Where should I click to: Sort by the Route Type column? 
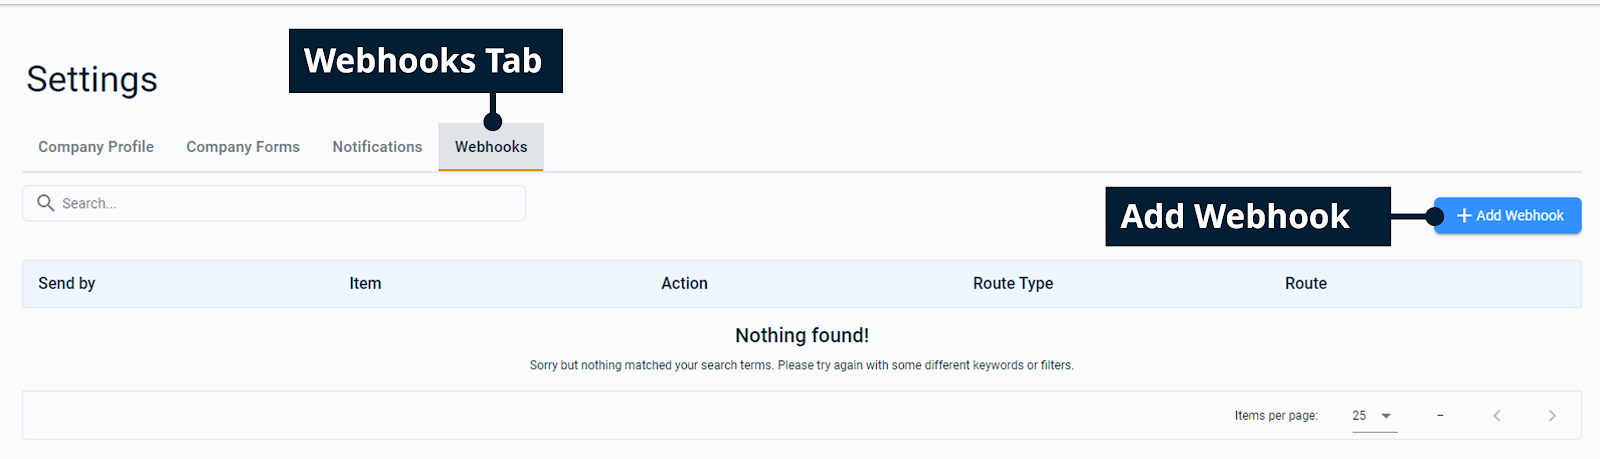click(1013, 284)
